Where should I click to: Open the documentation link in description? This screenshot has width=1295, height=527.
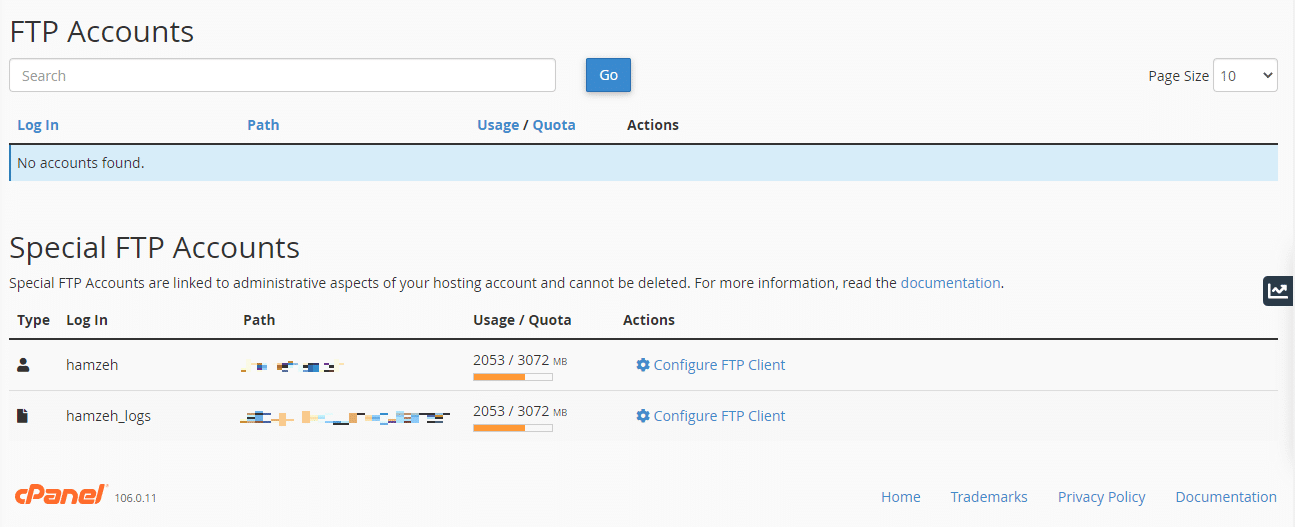950,283
